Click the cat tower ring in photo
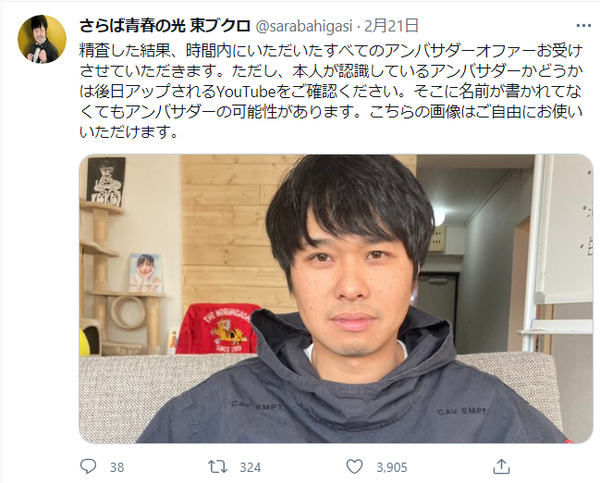The image size is (600, 483). pos(128,312)
